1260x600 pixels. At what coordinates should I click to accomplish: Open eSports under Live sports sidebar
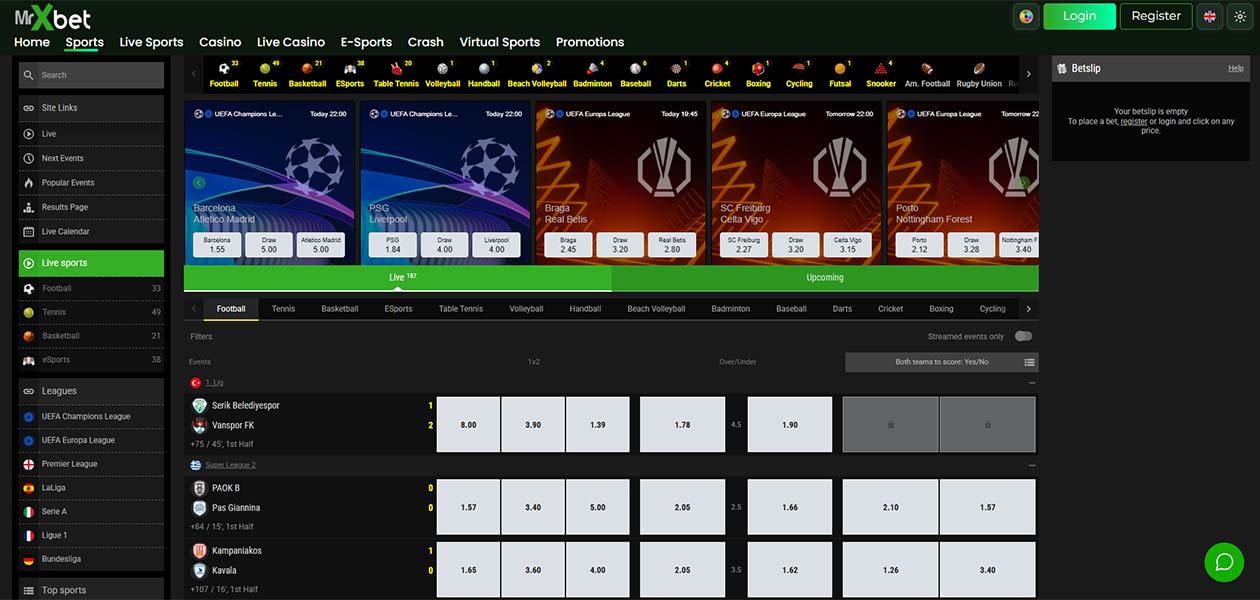[x=91, y=360]
